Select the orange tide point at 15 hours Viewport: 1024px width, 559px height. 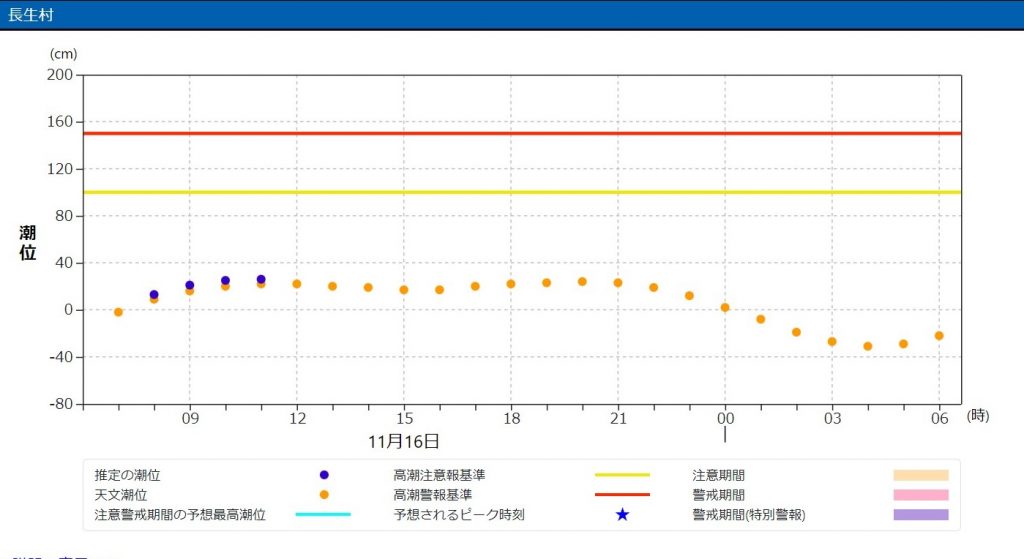pos(404,290)
